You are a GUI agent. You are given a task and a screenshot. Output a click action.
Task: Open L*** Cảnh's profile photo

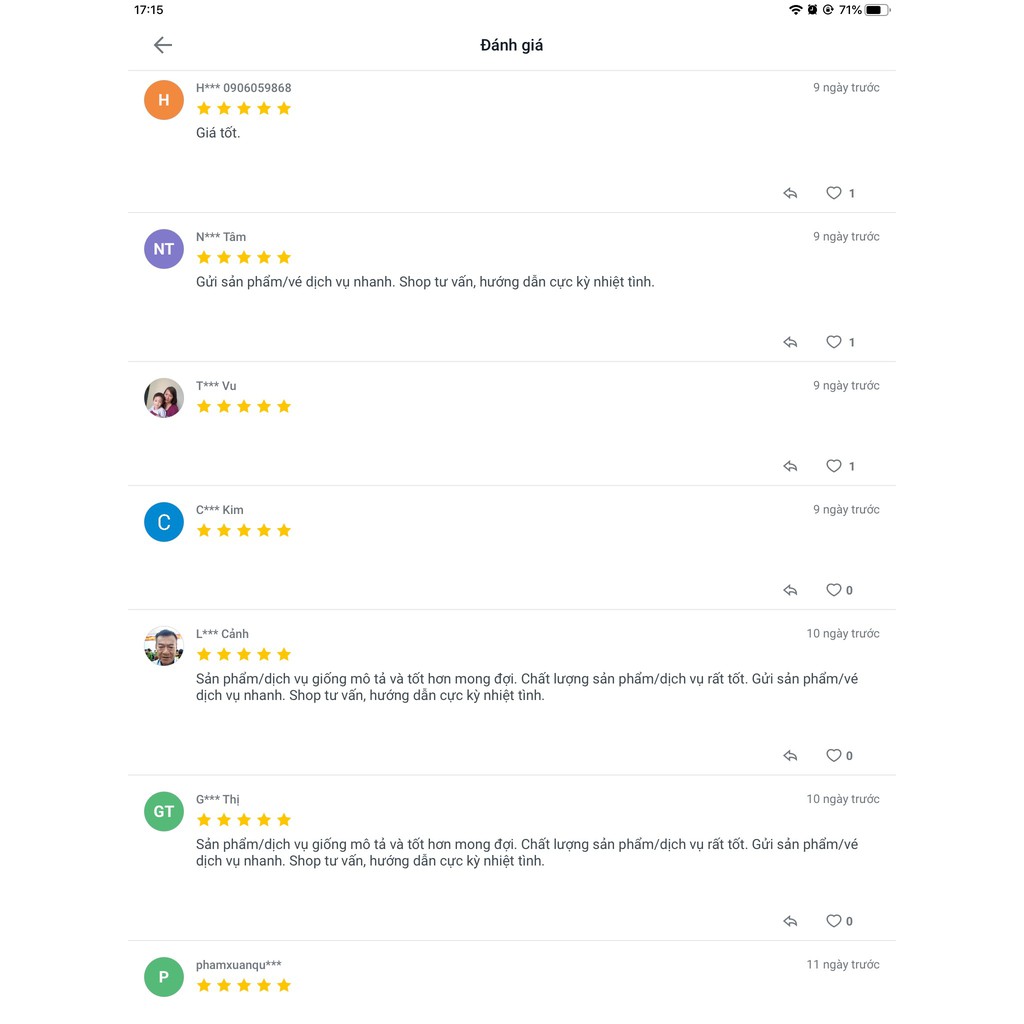tap(164, 646)
